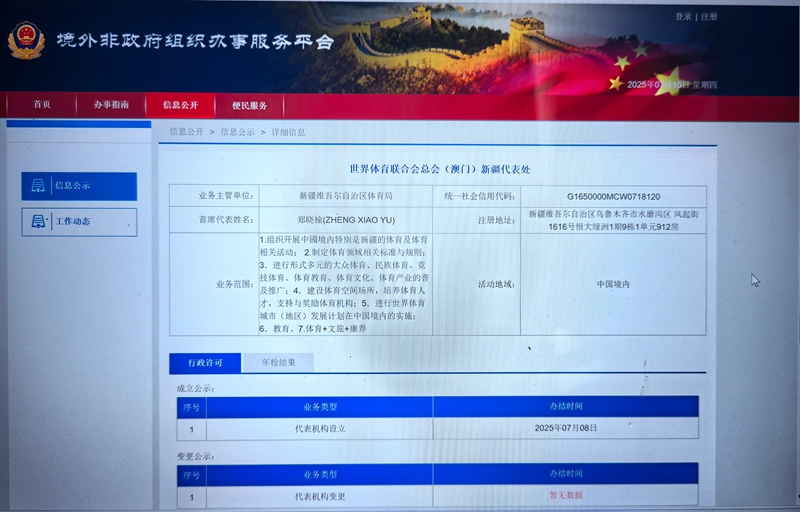
Task: Click the 序号 header in 成立公示 table
Action: pos(191,407)
